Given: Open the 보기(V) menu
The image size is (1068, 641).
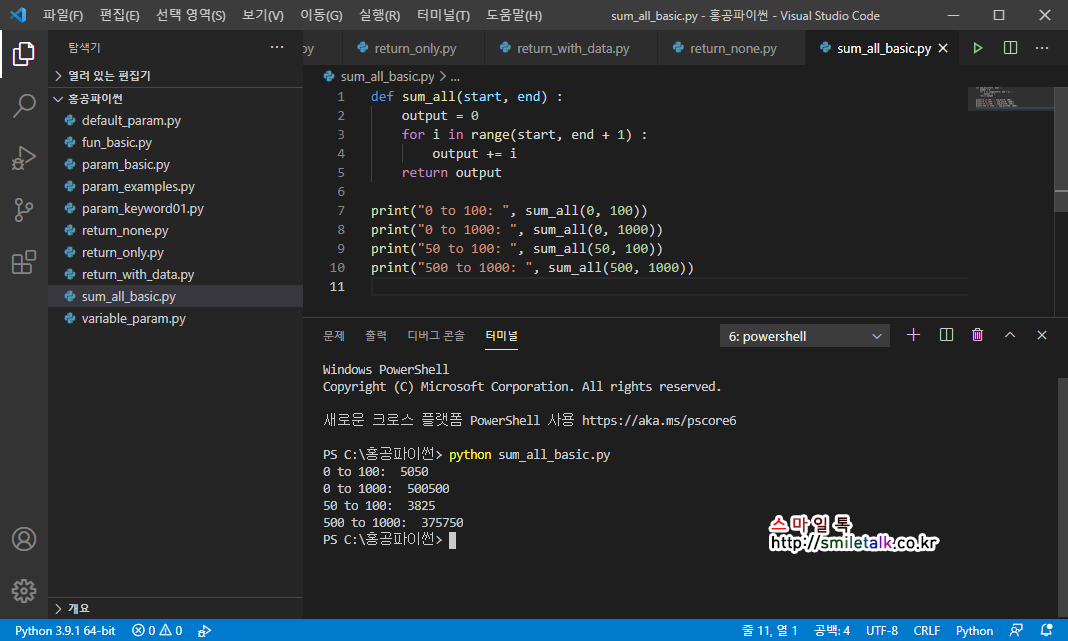Looking at the screenshot, I should (263, 15).
